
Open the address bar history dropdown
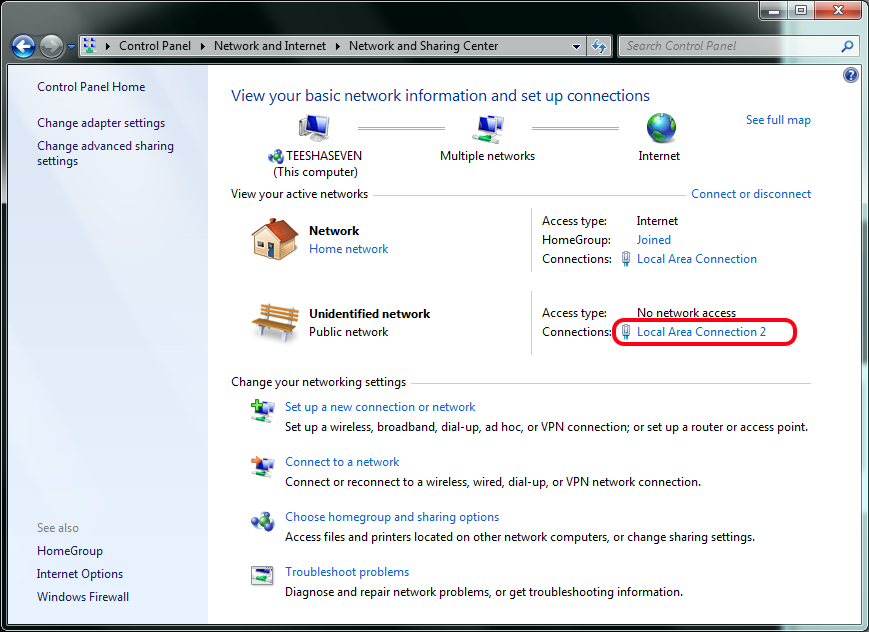(x=576, y=47)
